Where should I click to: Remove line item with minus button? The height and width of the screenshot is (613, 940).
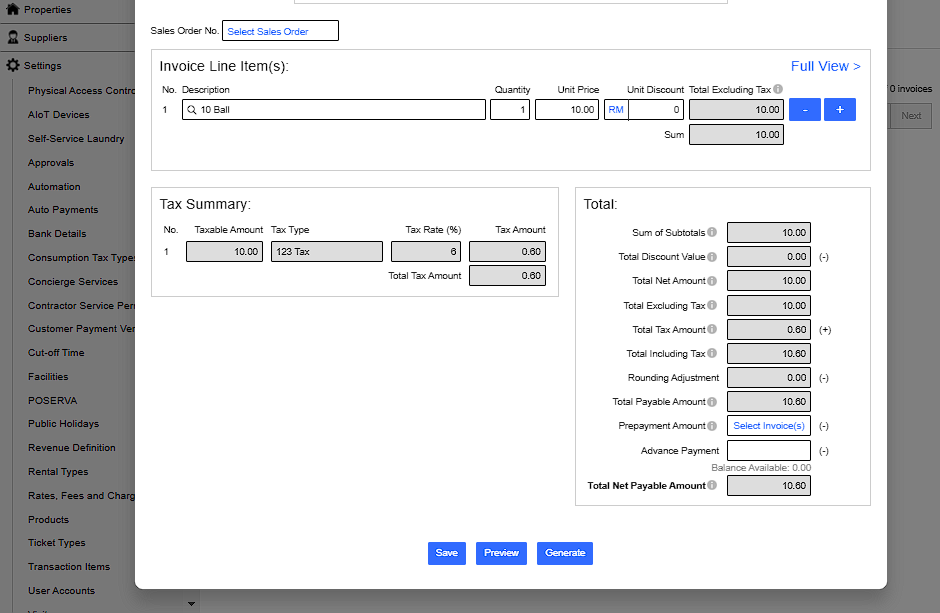click(805, 110)
